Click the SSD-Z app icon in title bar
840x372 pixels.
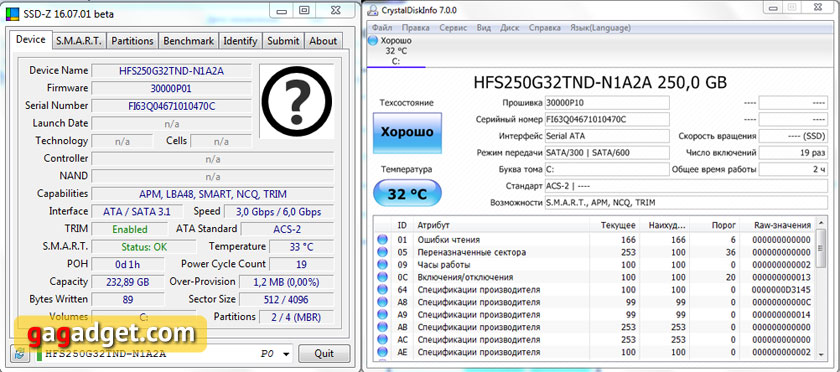(x=13, y=14)
